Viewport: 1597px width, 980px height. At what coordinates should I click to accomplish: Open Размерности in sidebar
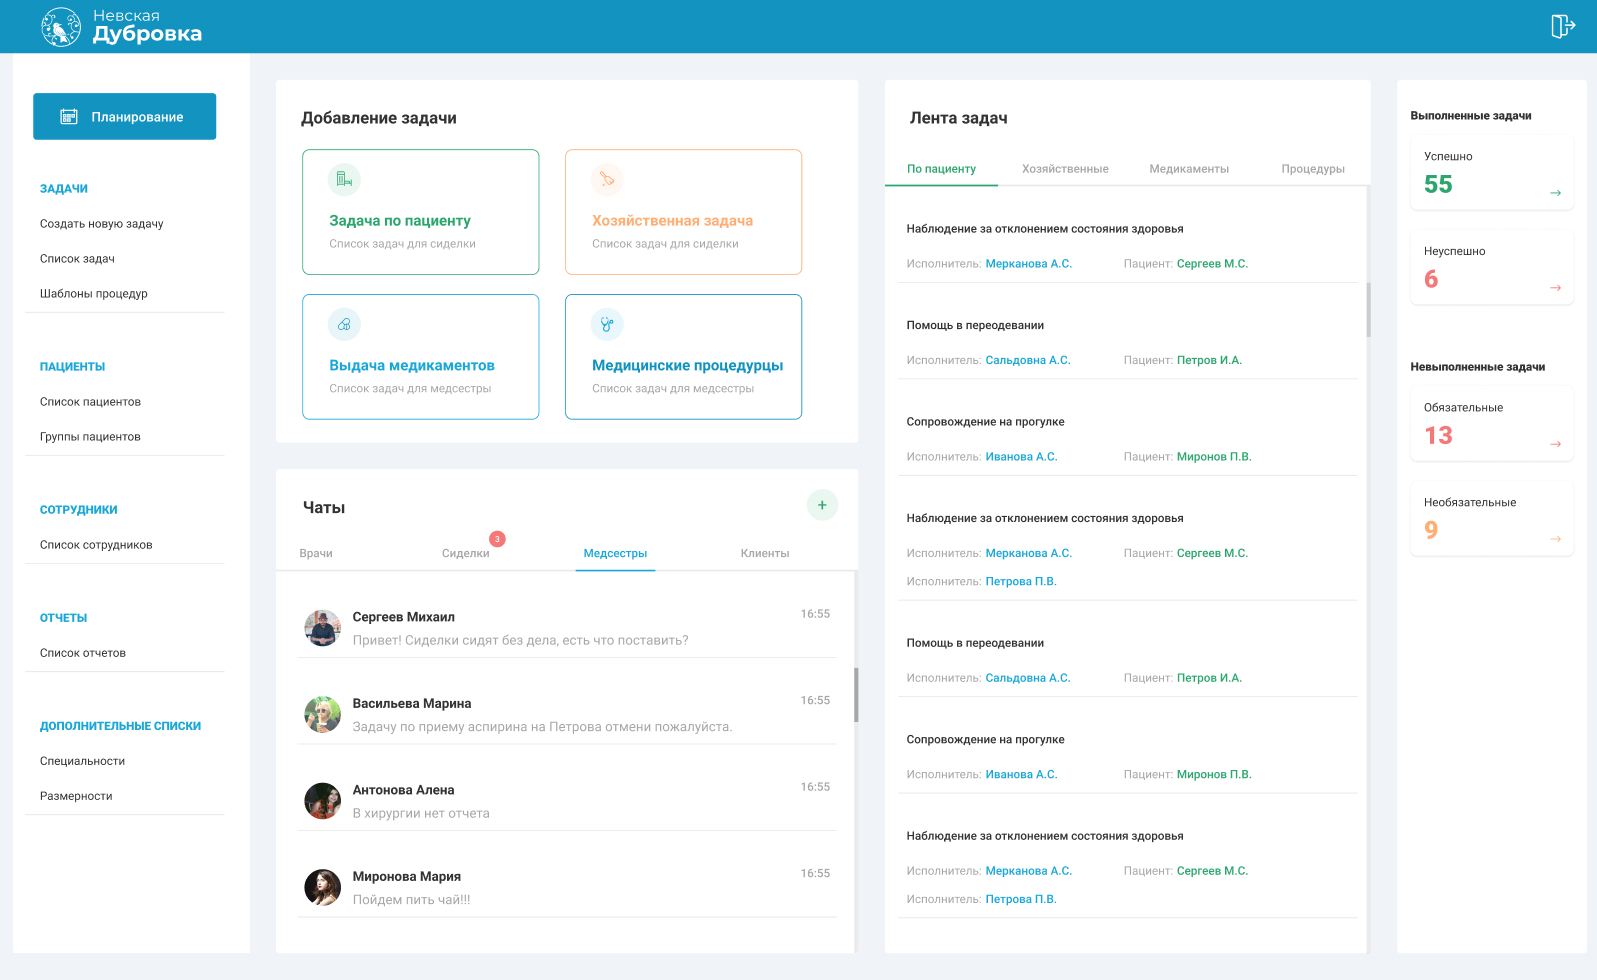76,796
